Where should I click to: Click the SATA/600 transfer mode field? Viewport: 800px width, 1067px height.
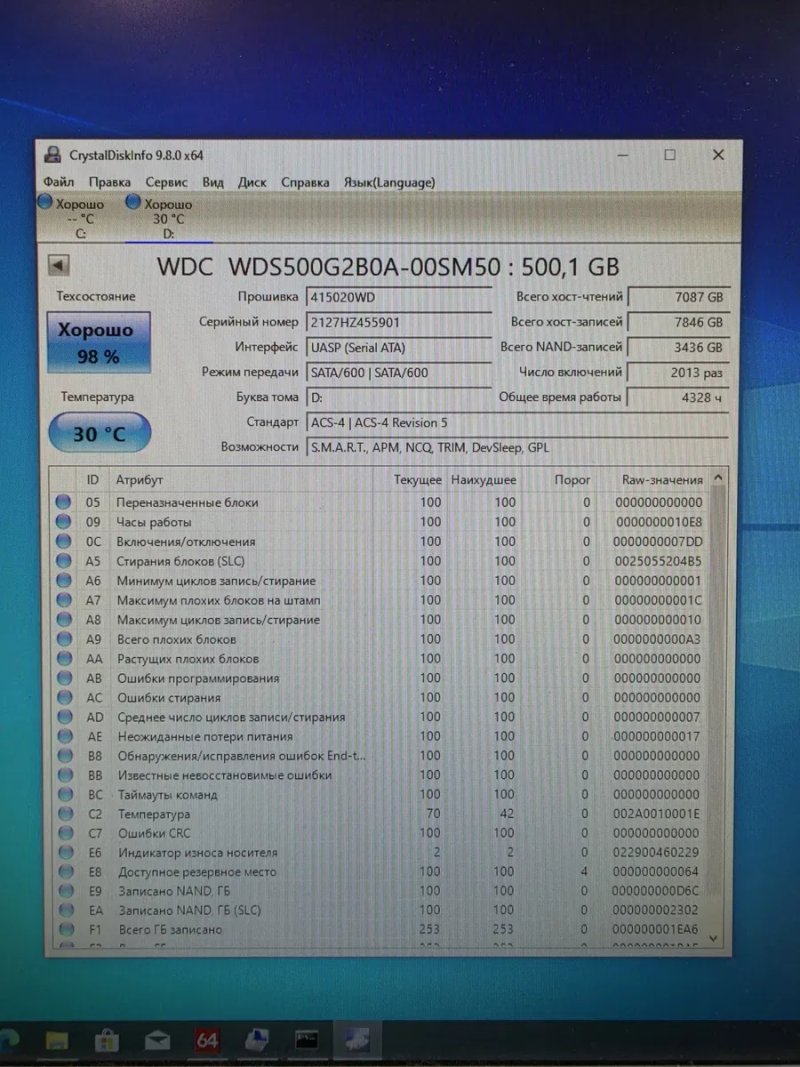399,373
